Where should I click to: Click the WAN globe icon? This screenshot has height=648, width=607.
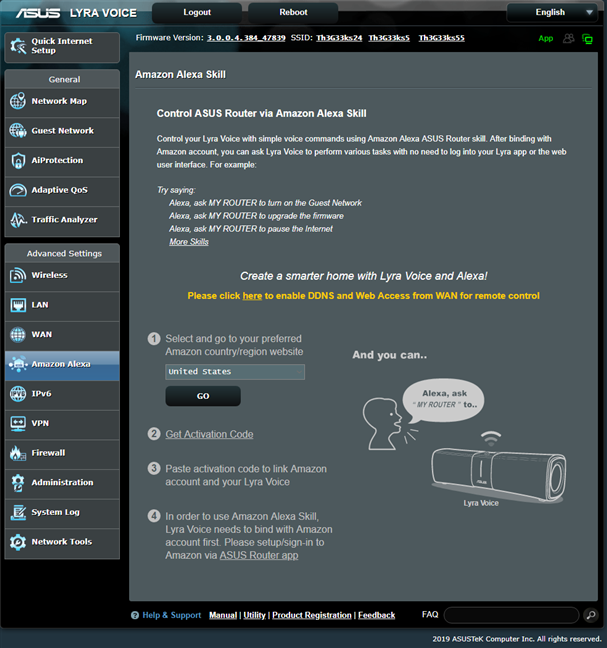[x=18, y=335]
